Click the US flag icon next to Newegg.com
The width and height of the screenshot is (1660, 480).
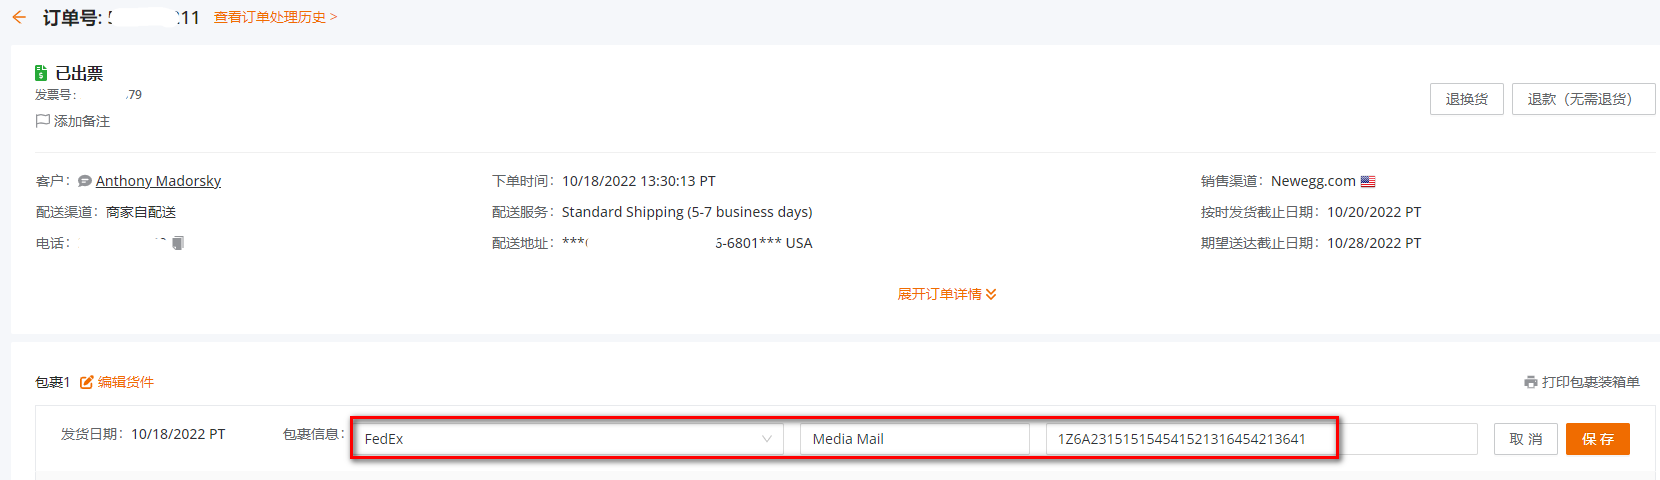1368,181
